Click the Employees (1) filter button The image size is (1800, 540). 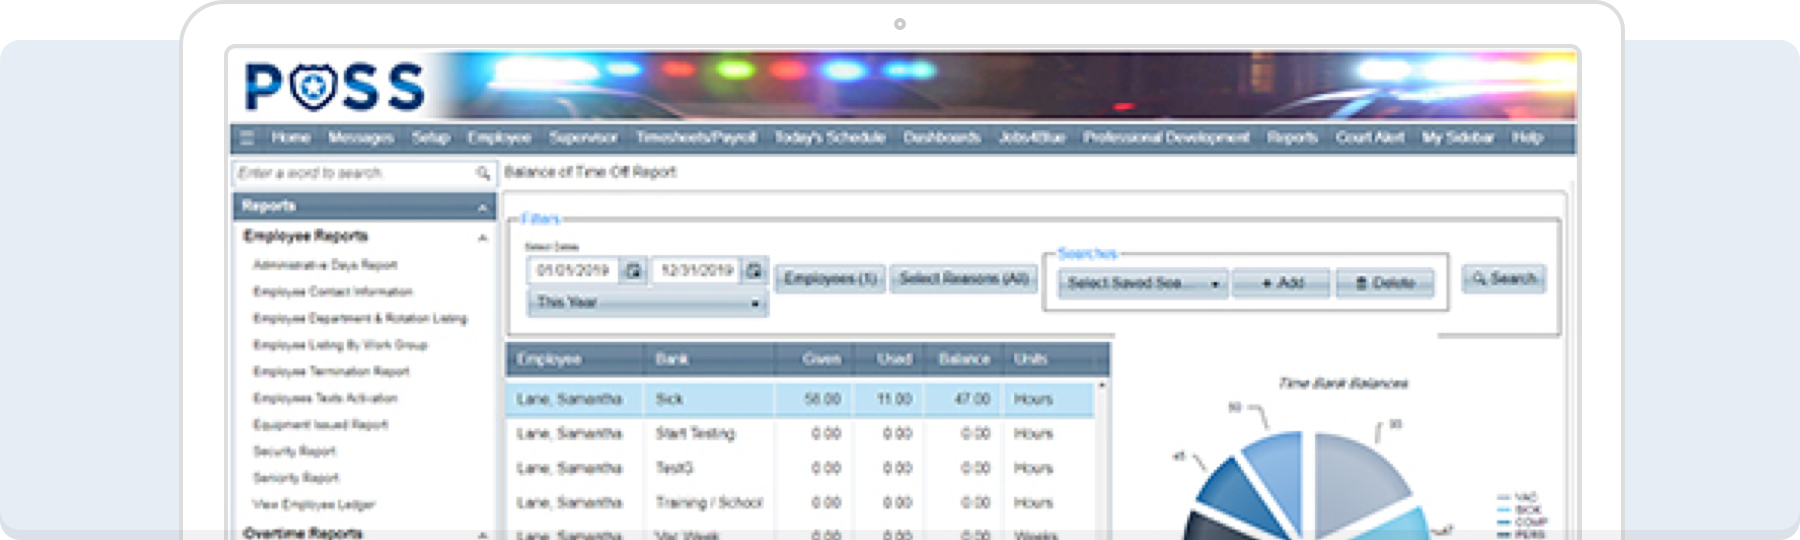click(830, 279)
